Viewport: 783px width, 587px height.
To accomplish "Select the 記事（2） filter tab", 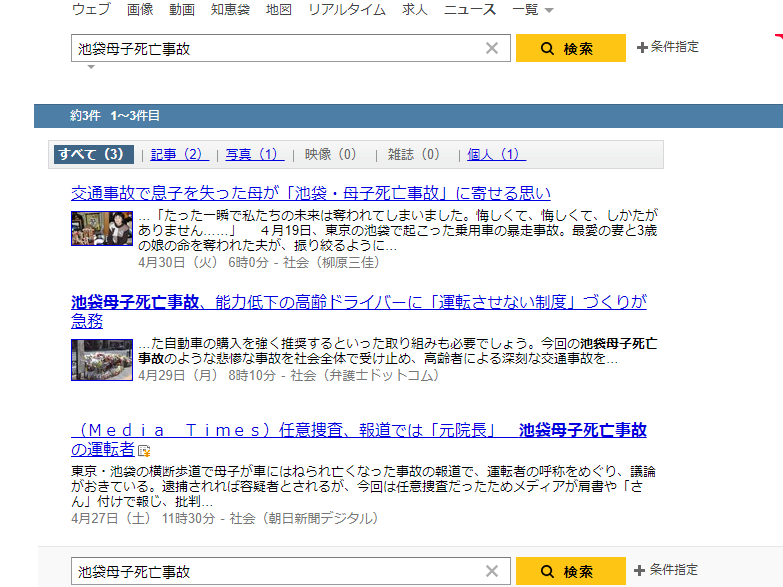I will click(x=179, y=154).
